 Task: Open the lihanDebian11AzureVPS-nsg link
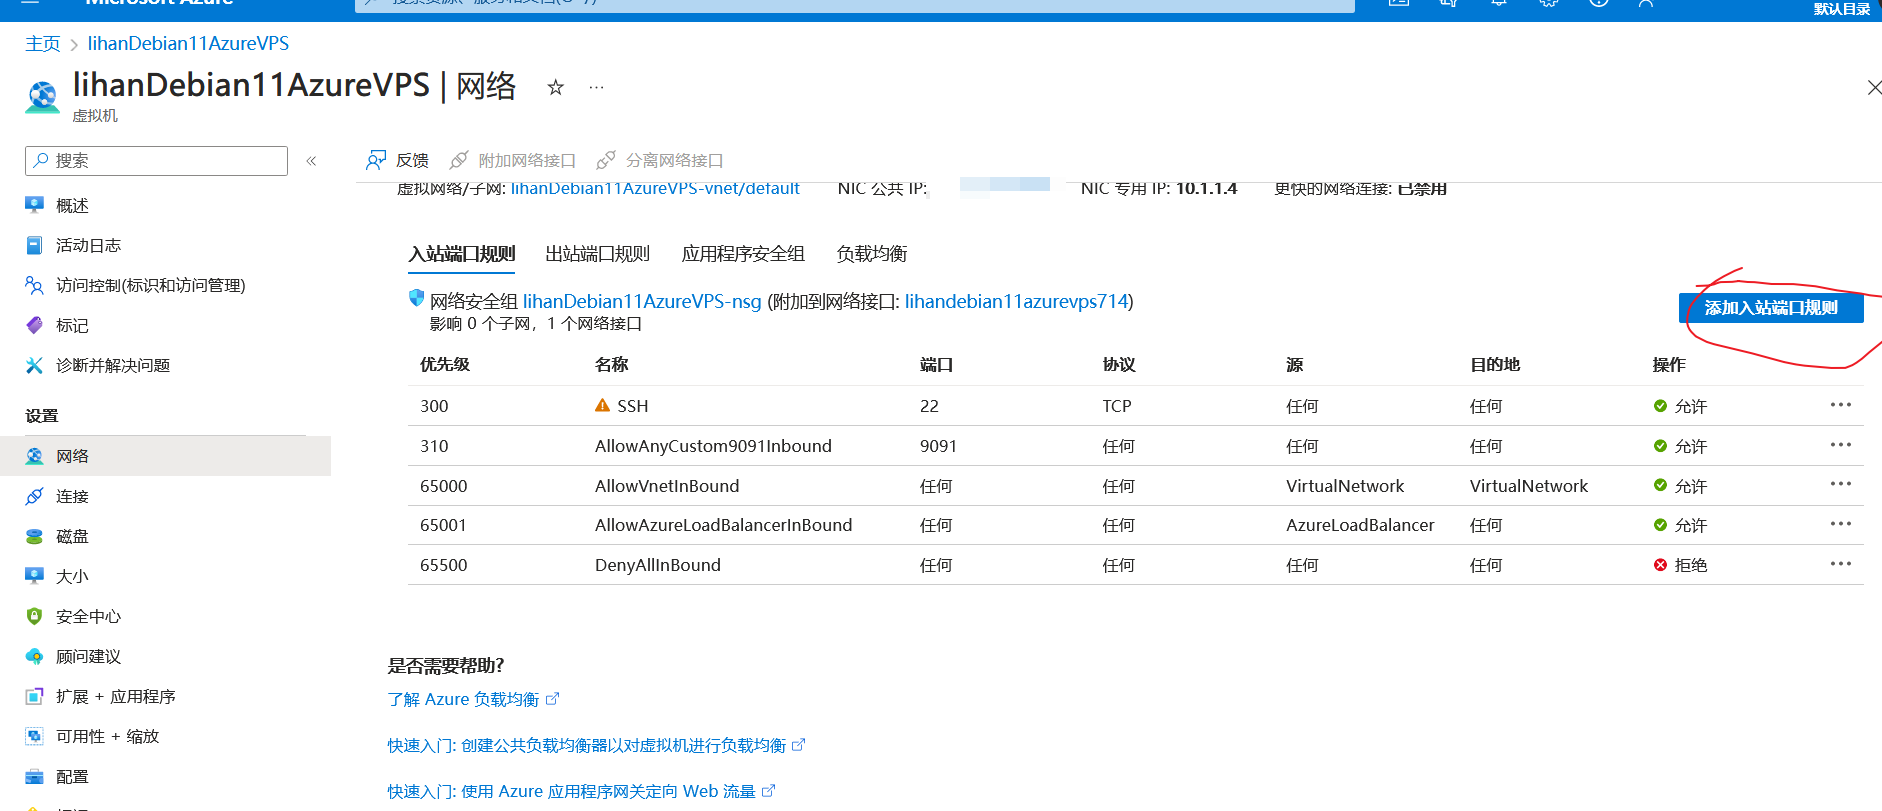(x=642, y=301)
